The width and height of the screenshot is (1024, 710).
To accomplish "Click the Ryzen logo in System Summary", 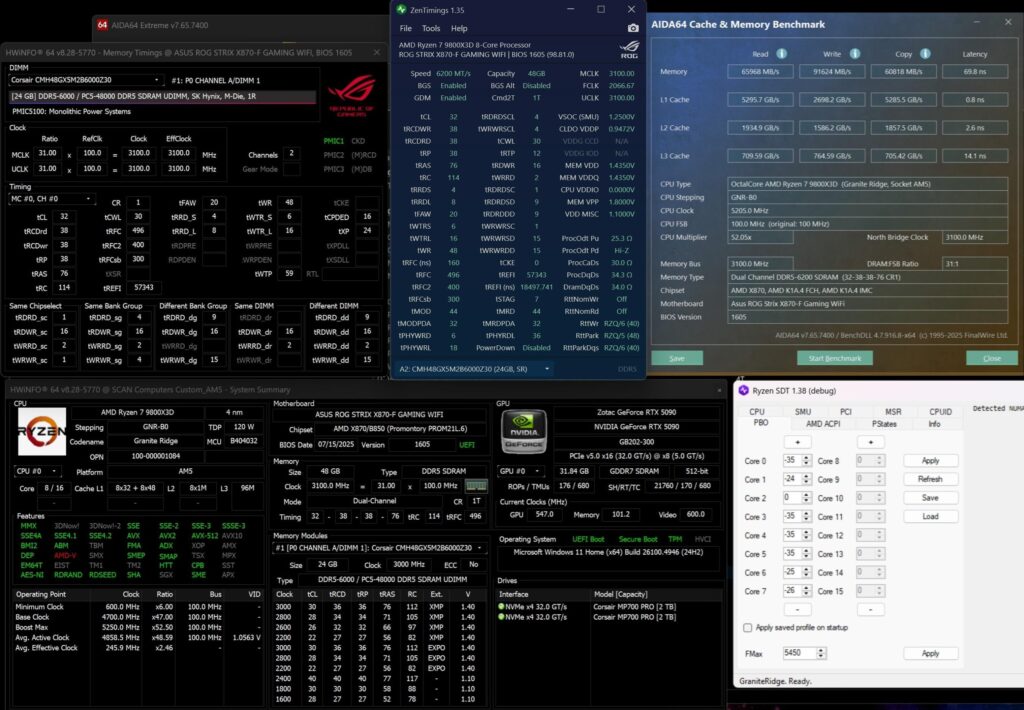I will point(42,431).
